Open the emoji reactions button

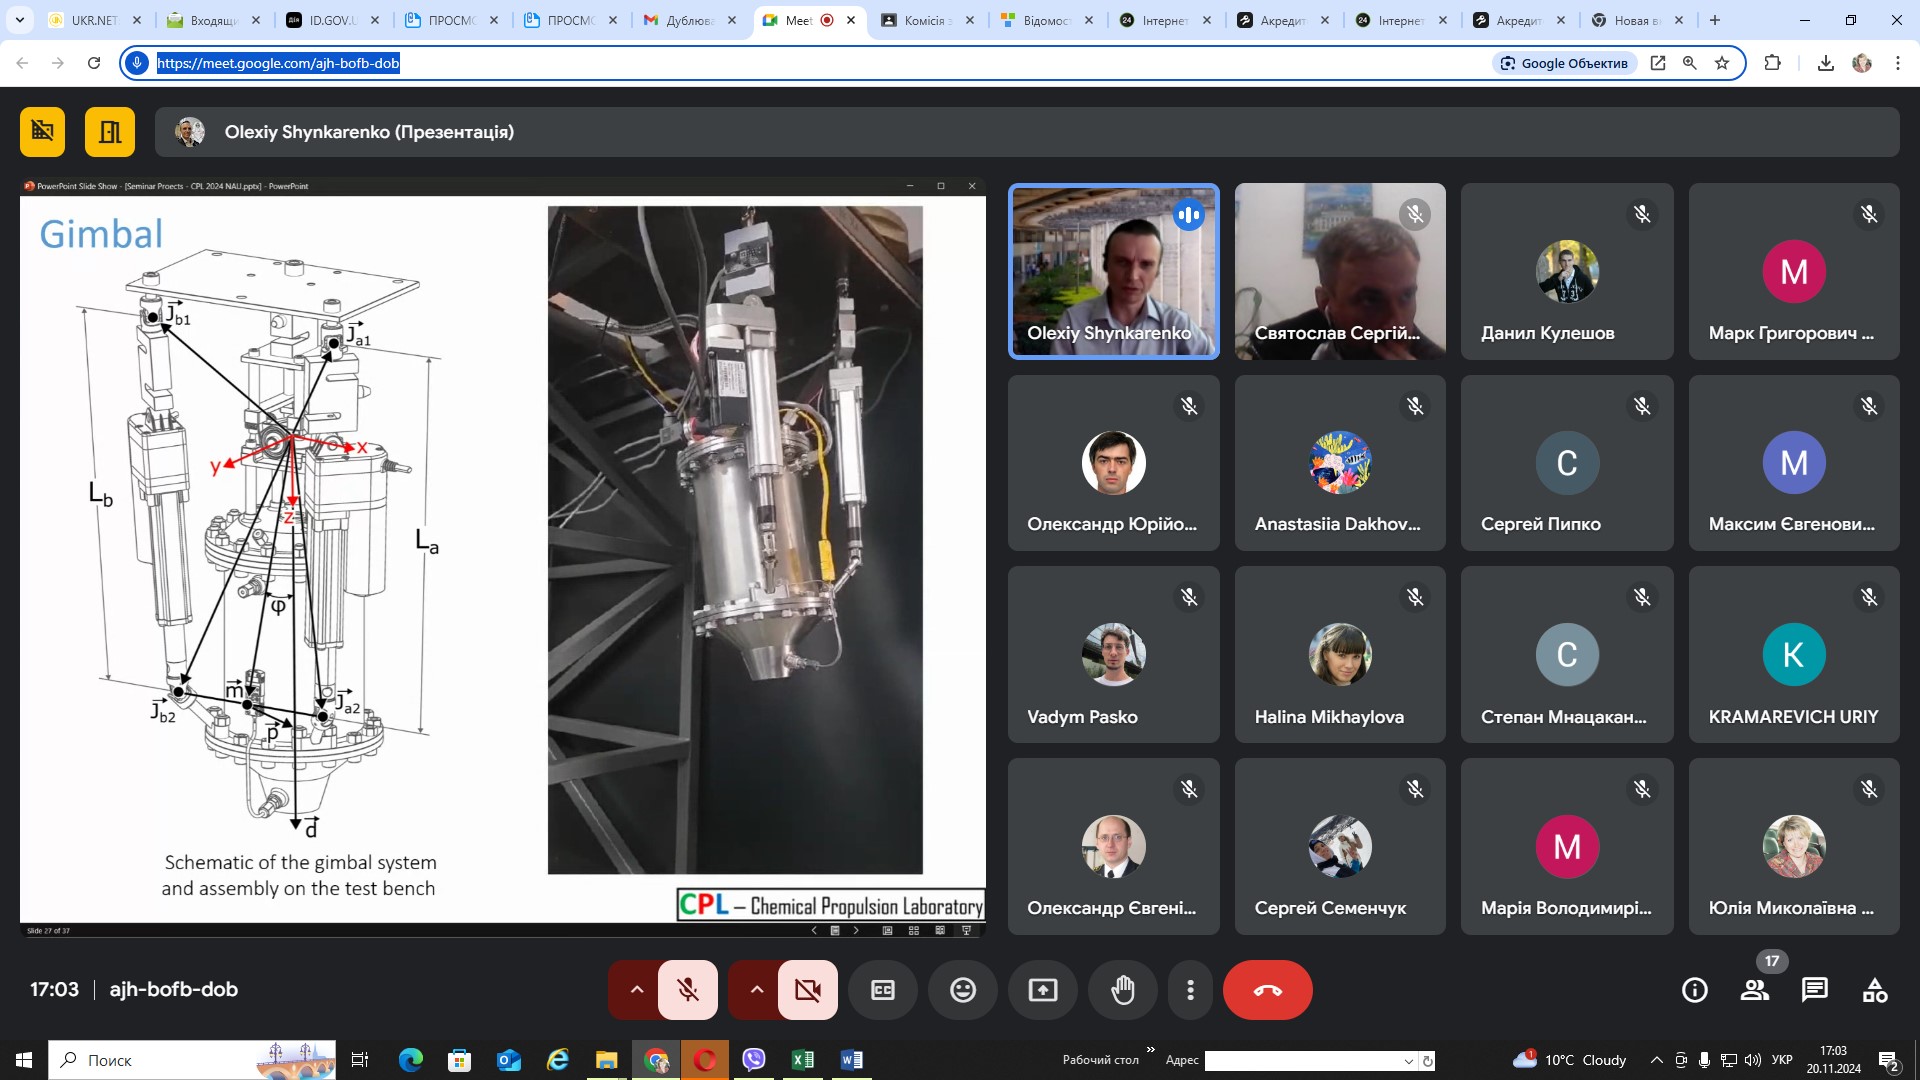tap(962, 990)
